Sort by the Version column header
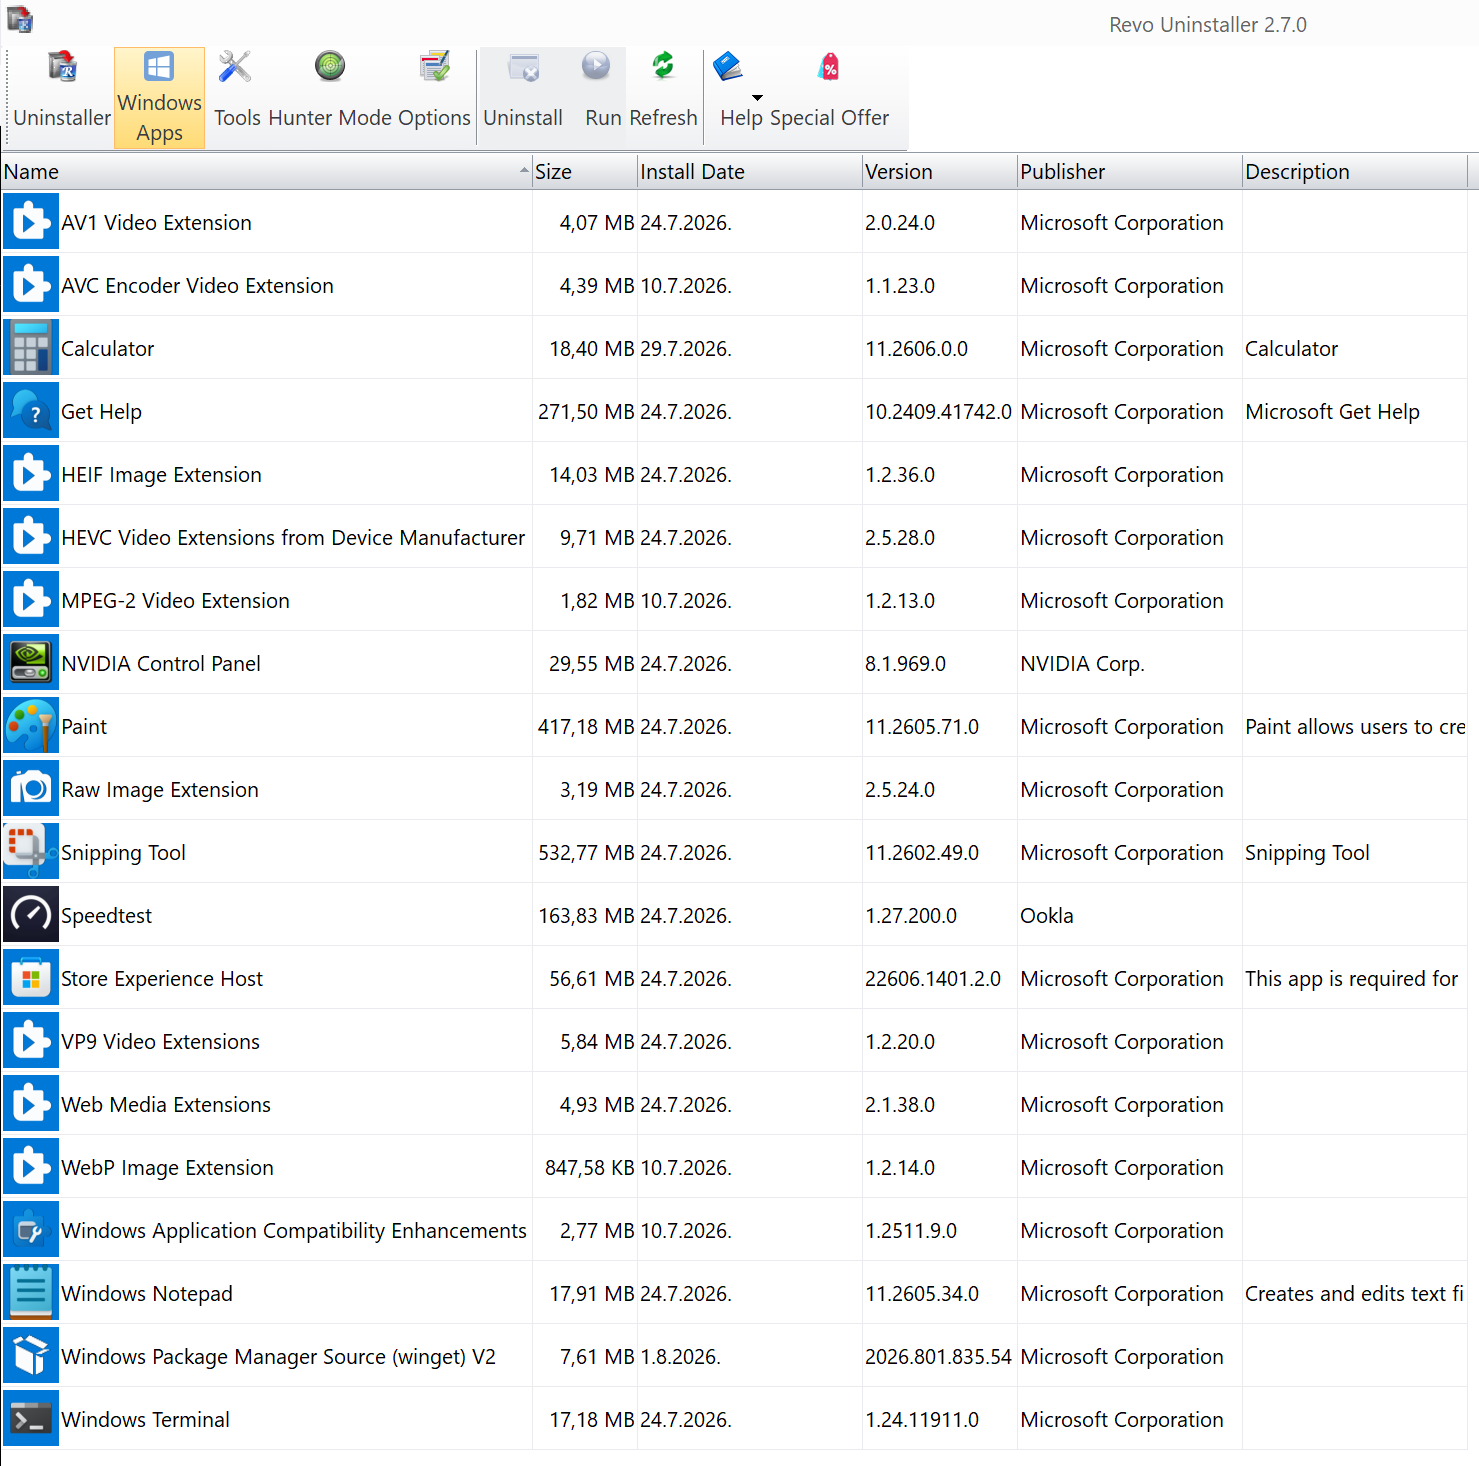This screenshot has height=1466, width=1479. click(x=940, y=172)
